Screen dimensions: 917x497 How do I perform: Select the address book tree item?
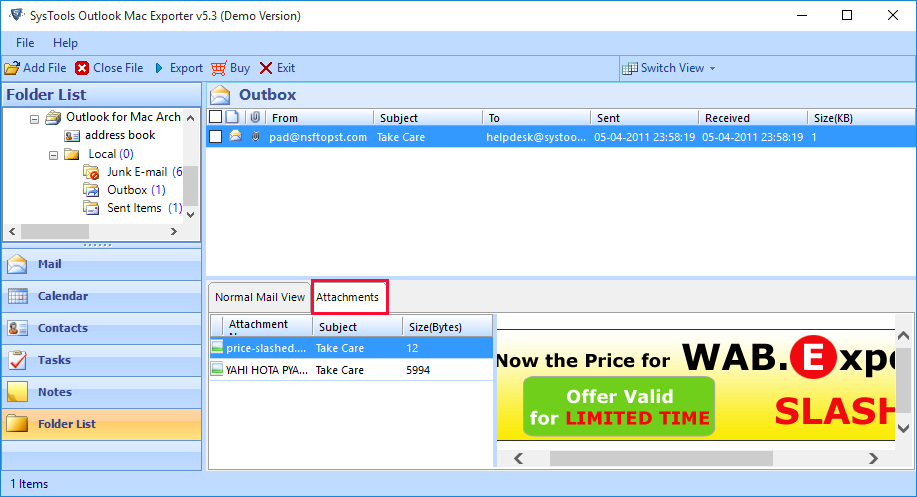coord(120,136)
